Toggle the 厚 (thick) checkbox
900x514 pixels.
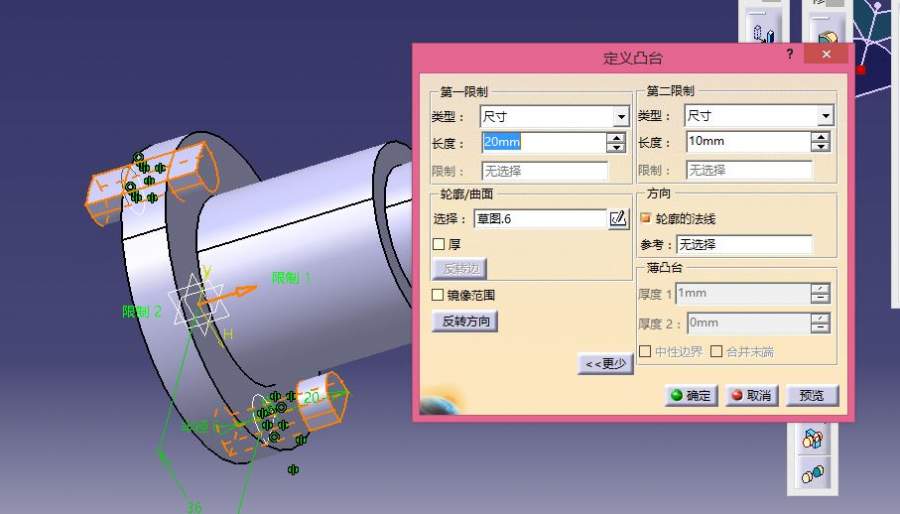pos(439,244)
